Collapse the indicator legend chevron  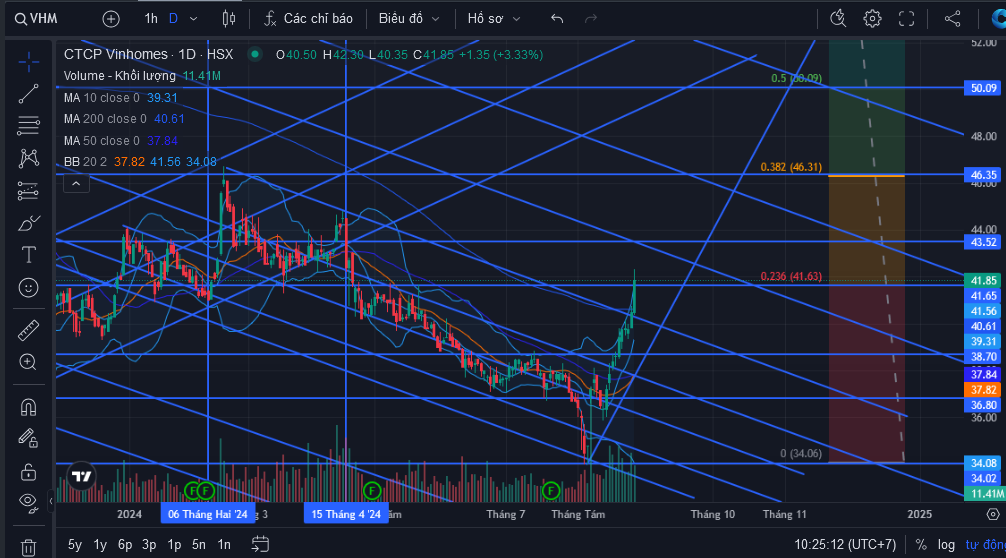click(x=76, y=184)
